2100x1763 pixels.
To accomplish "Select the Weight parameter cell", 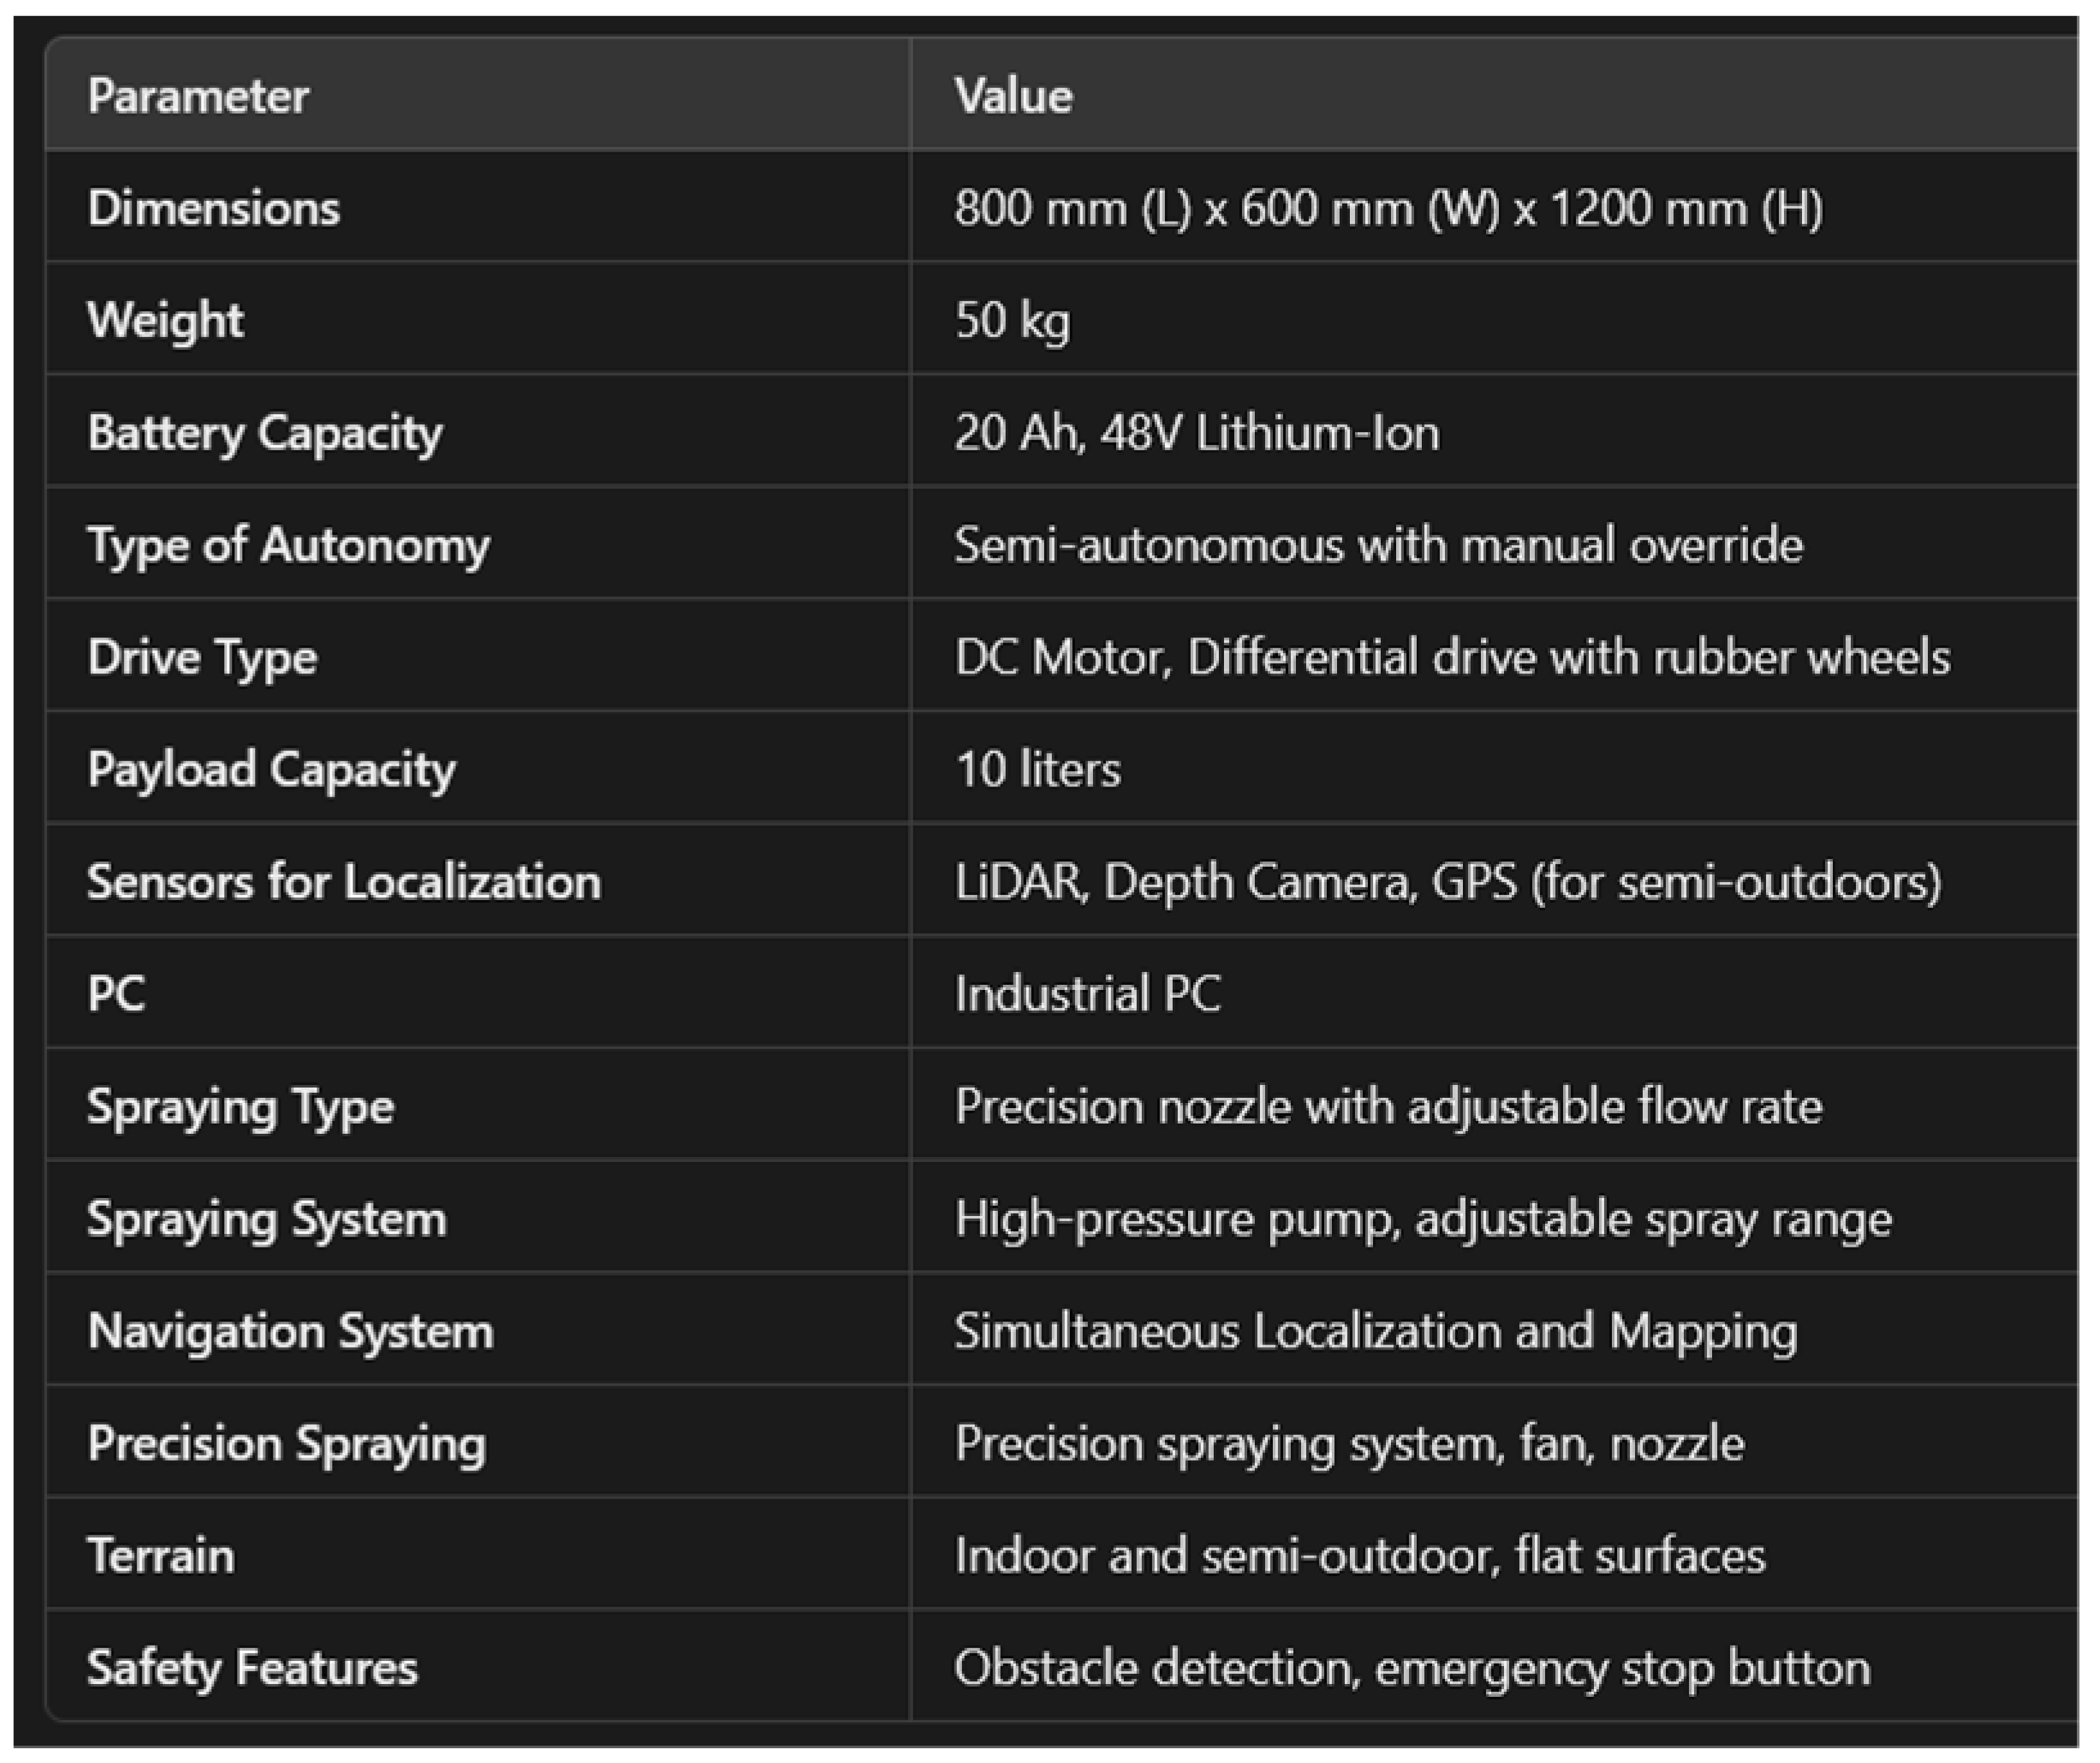I will 166,320.
